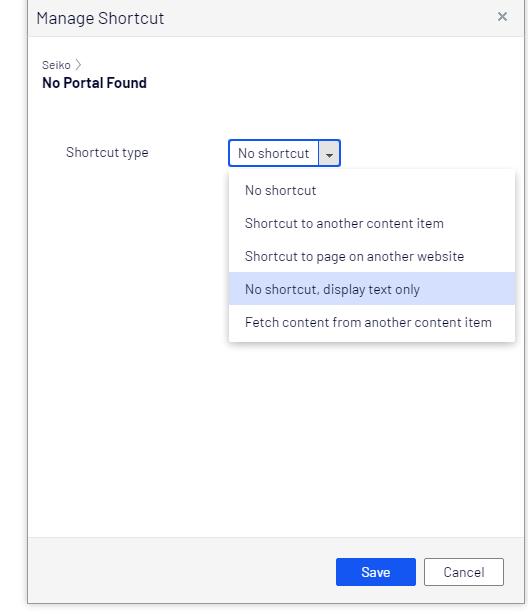
Task: Click the "Manage Shortcut" dialog title
Action: [x=100, y=18]
